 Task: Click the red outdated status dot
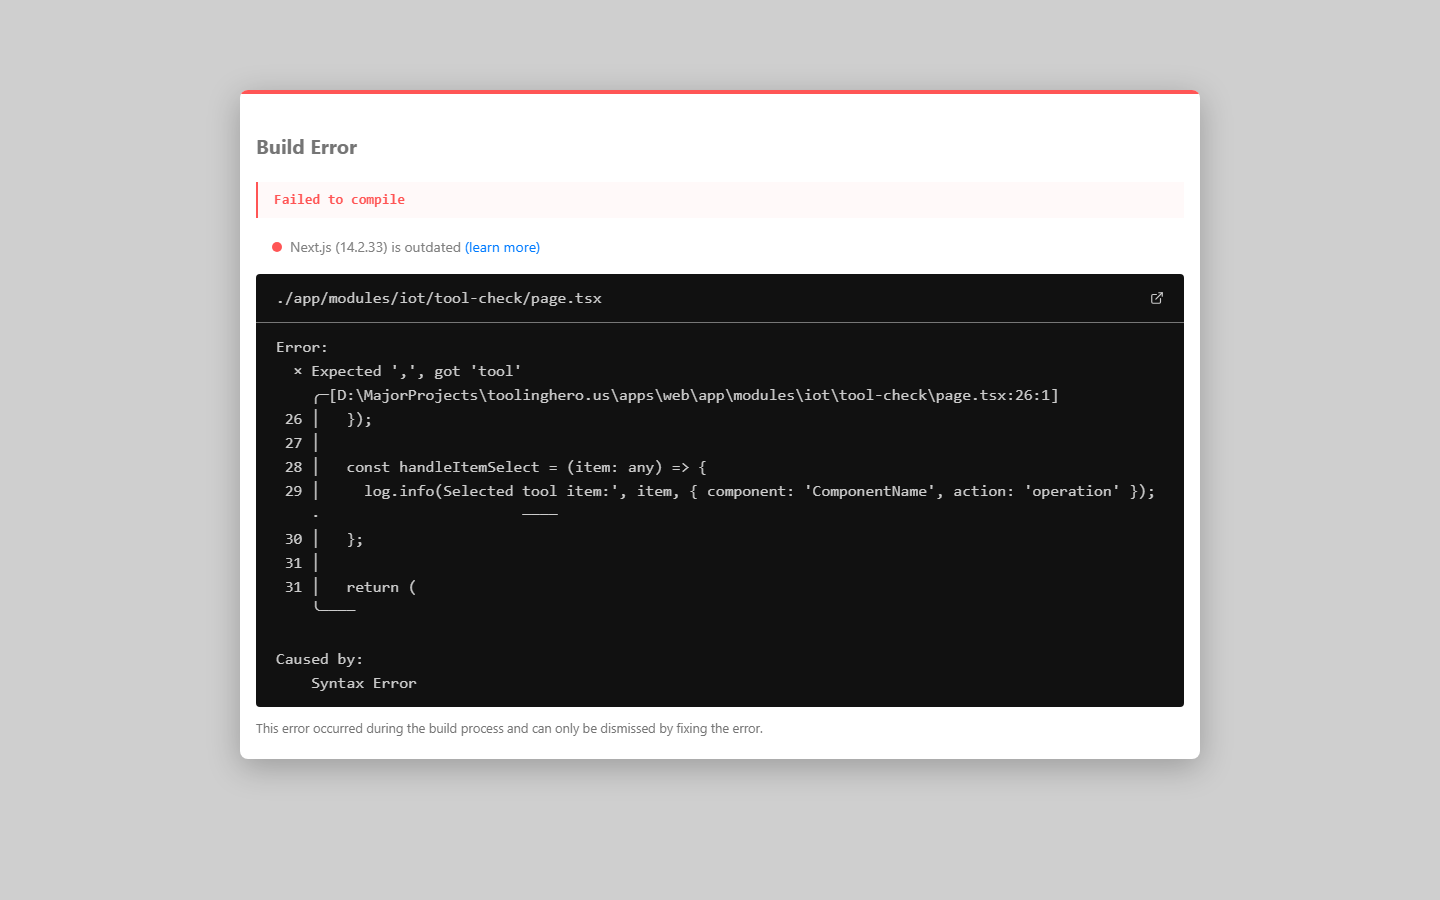click(x=277, y=247)
